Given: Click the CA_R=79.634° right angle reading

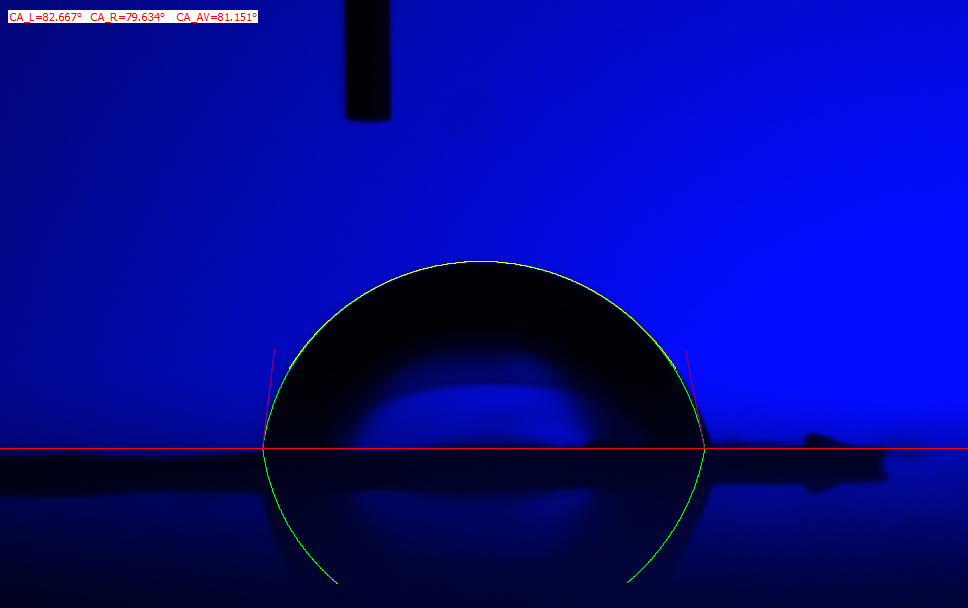Looking at the screenshot, I should click(x=128, y=17).
